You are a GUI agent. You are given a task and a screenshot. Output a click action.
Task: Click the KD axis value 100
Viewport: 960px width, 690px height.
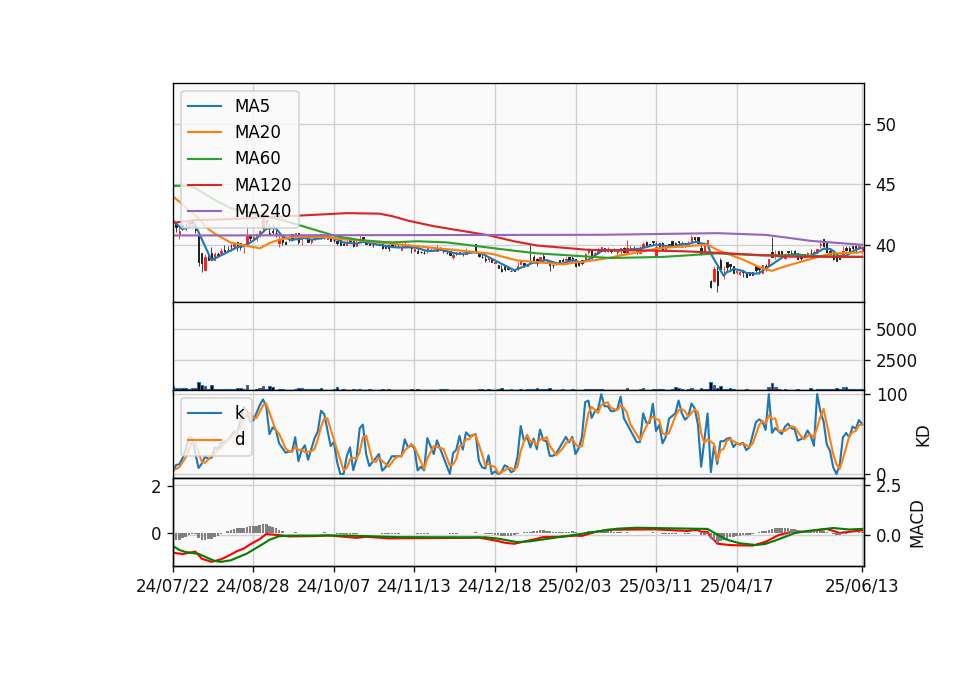892,395
